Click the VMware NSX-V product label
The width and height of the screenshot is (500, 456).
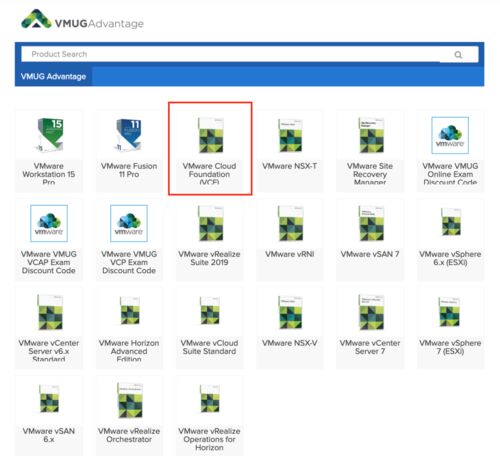290,343
